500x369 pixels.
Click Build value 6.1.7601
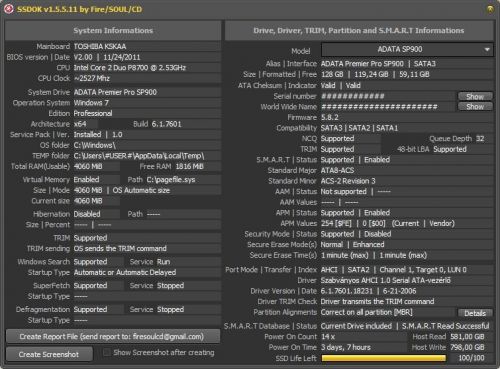(167, 124)
